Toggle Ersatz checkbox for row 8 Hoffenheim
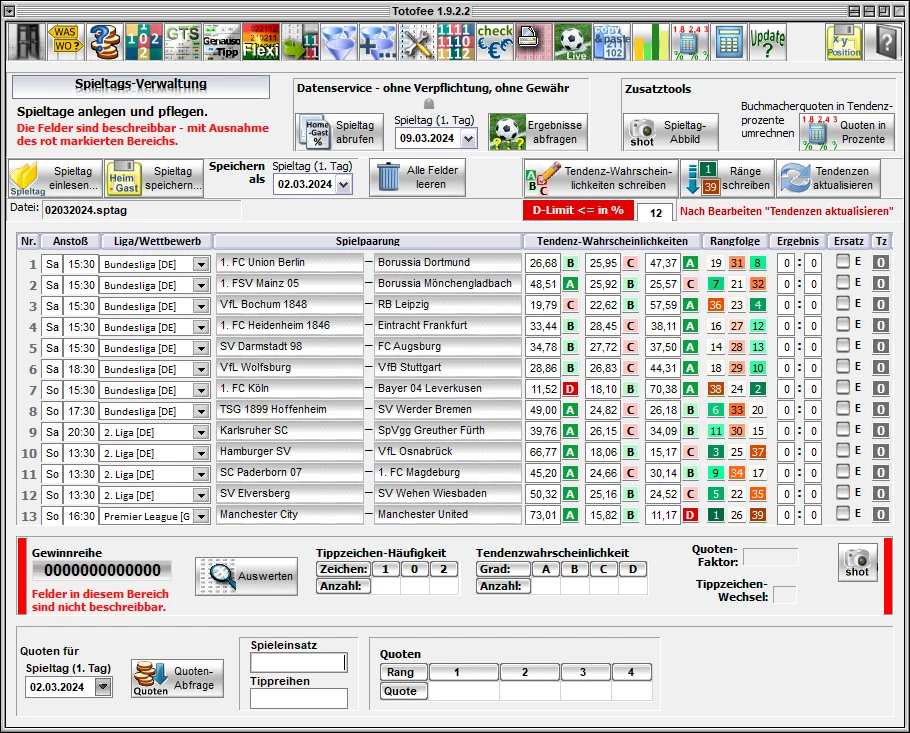The height and width of the screenshot is (733, 910). click(843, 409)
